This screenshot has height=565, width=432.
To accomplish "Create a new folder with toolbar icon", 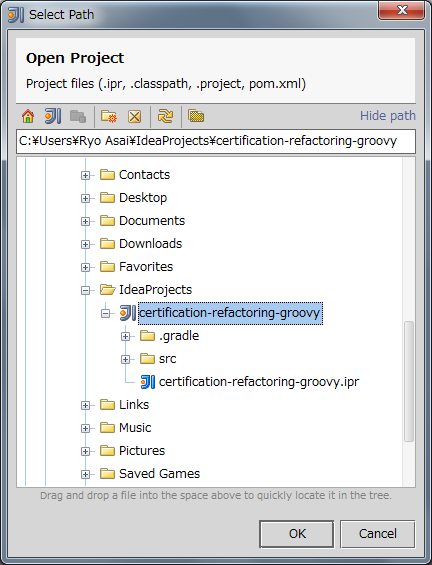I will point(109,116).
